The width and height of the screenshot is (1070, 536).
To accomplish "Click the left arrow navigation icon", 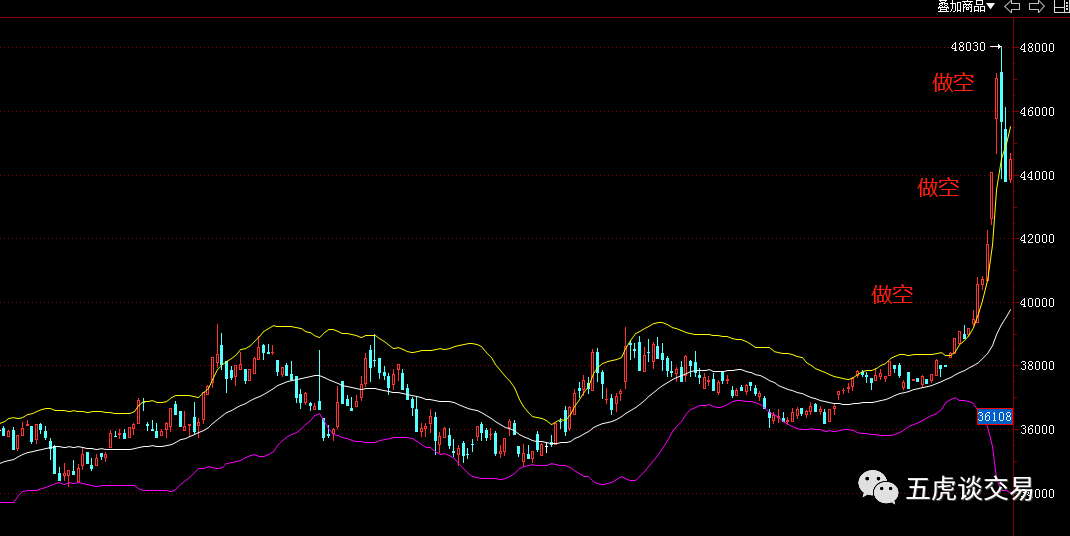I will click(1012, 6).
